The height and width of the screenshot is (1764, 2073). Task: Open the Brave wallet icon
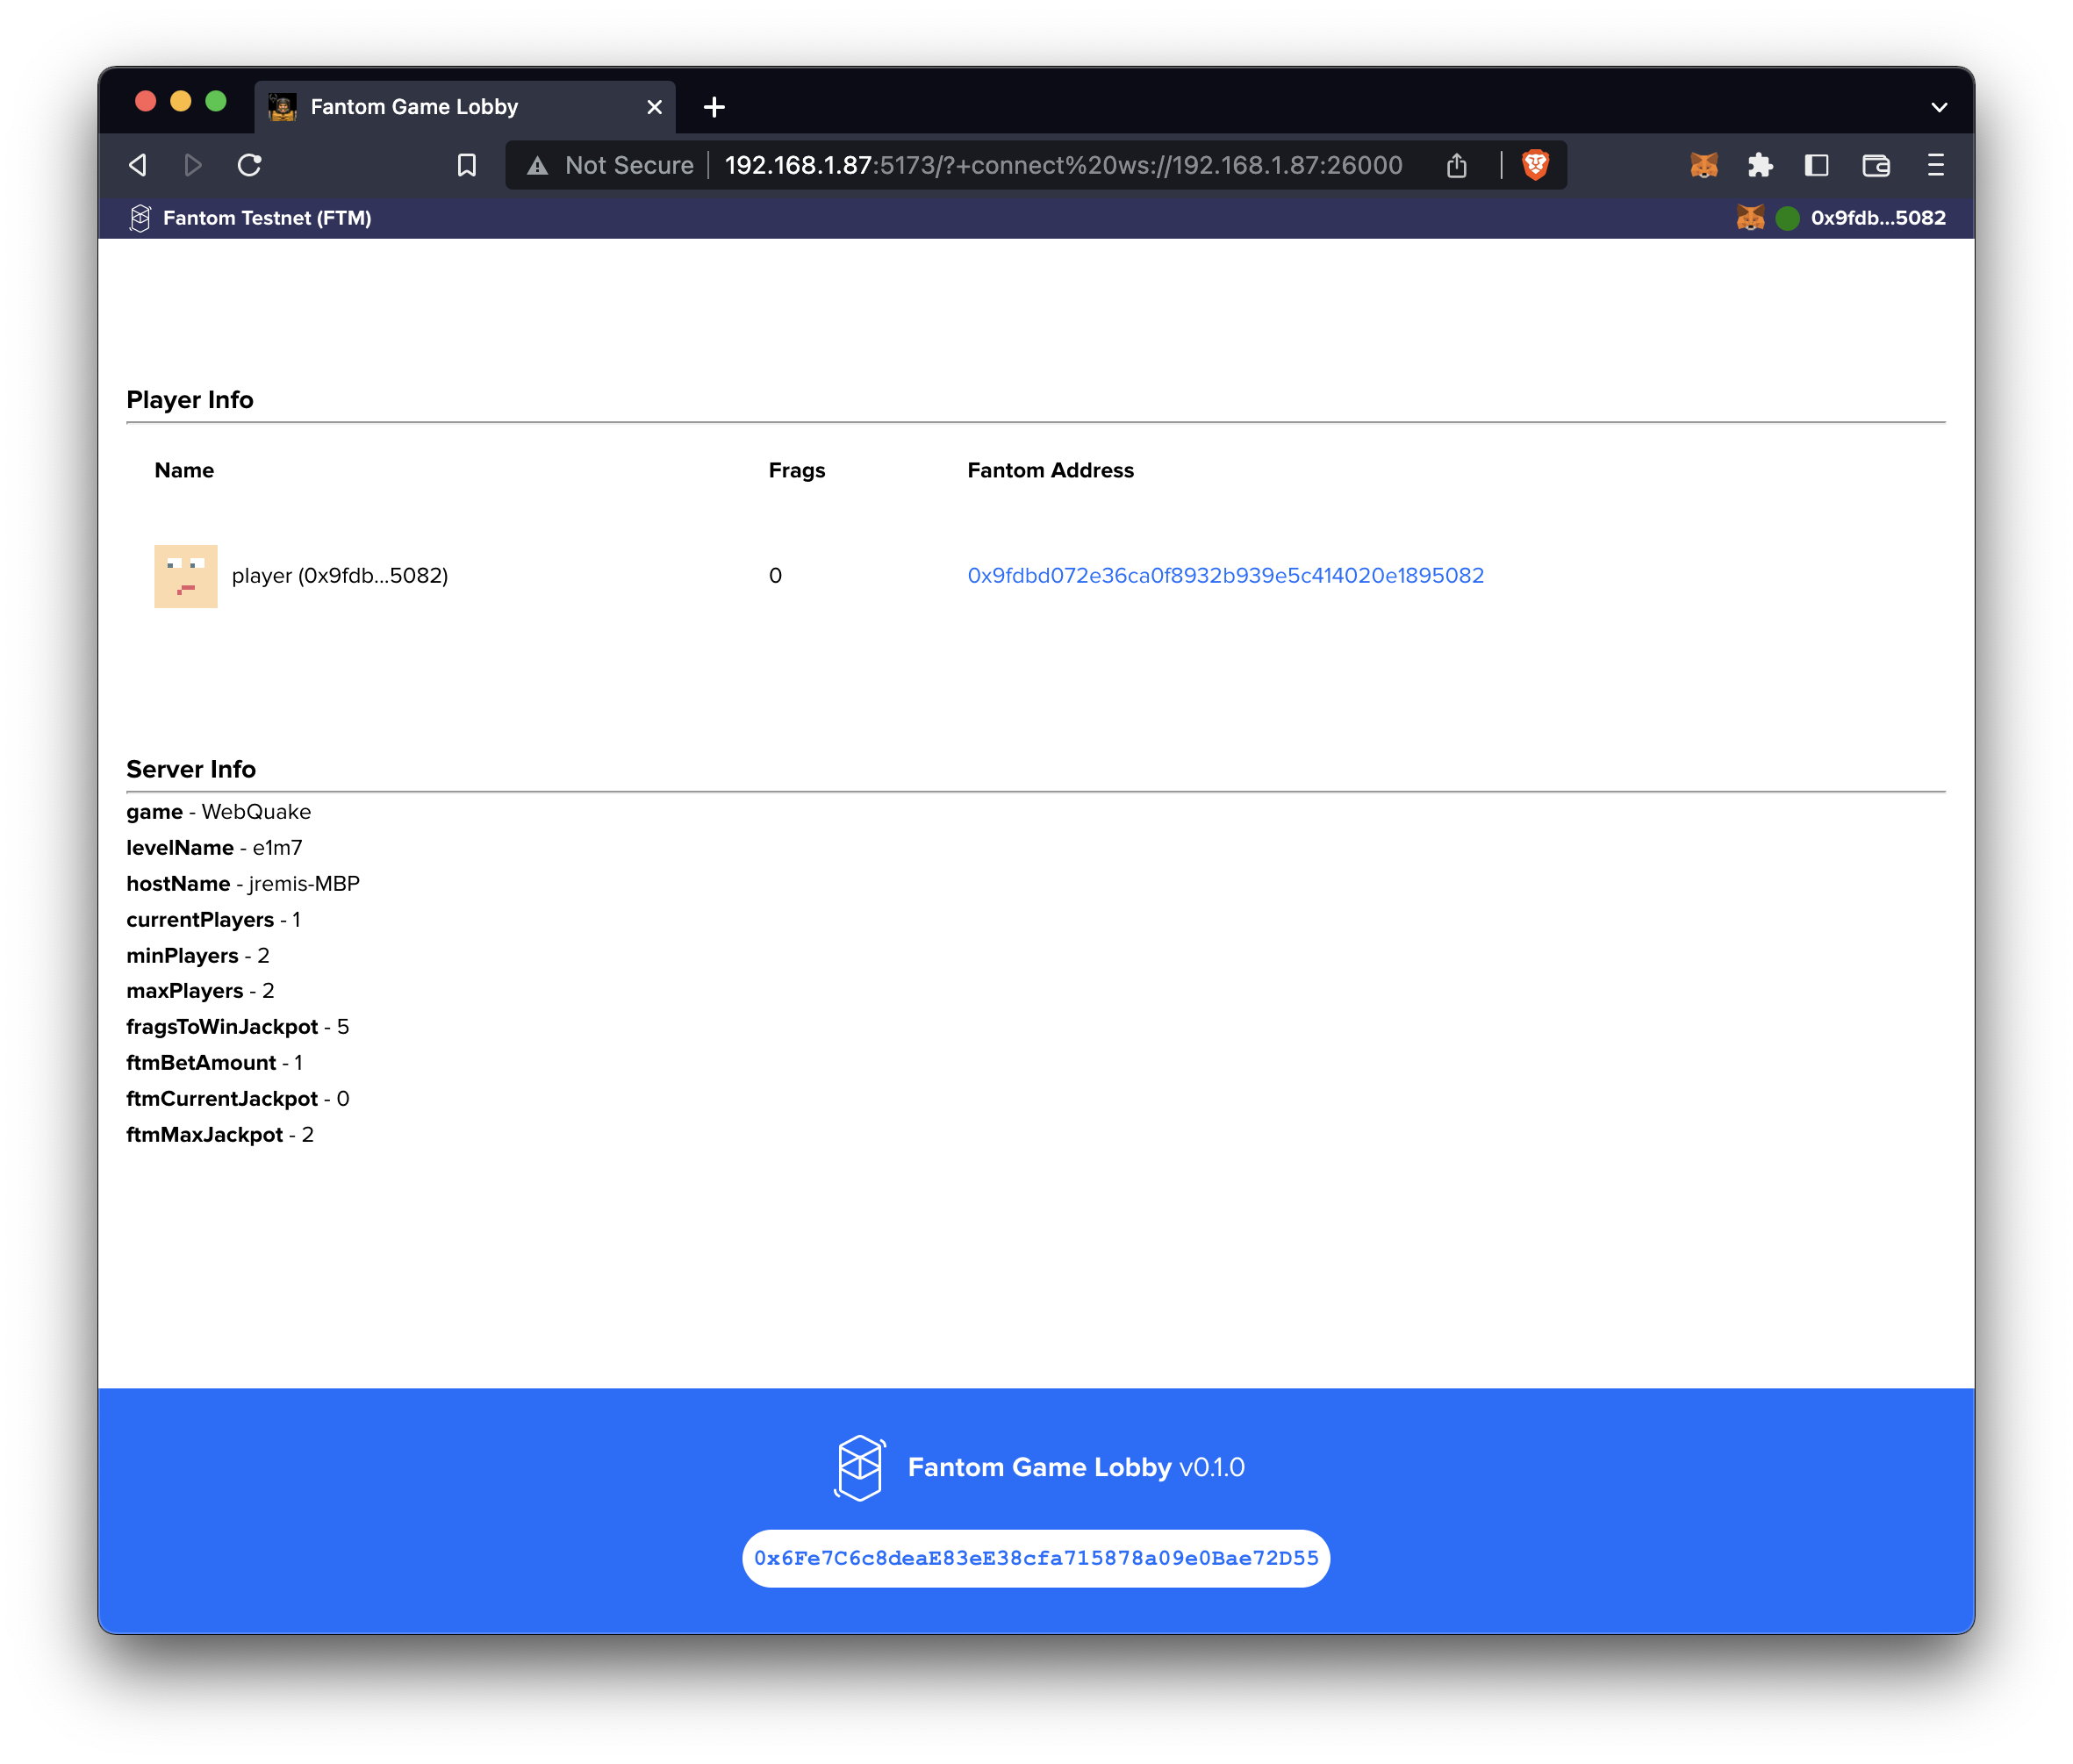click(x=1875, y=165)
